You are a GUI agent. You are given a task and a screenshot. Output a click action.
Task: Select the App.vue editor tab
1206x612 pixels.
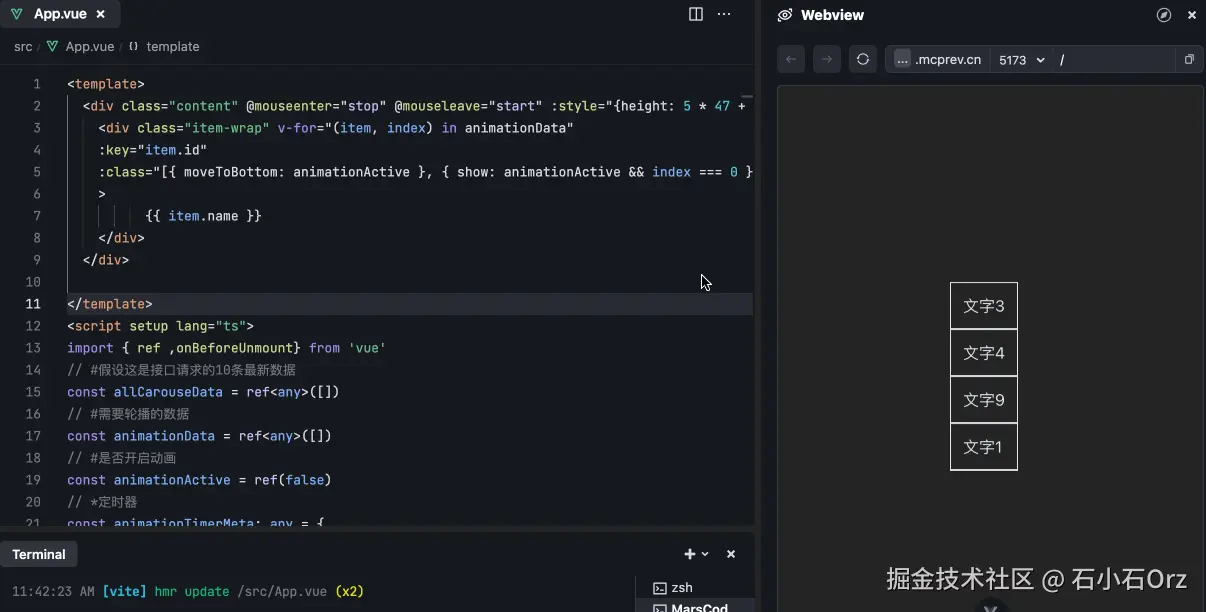tap(60, 14)
